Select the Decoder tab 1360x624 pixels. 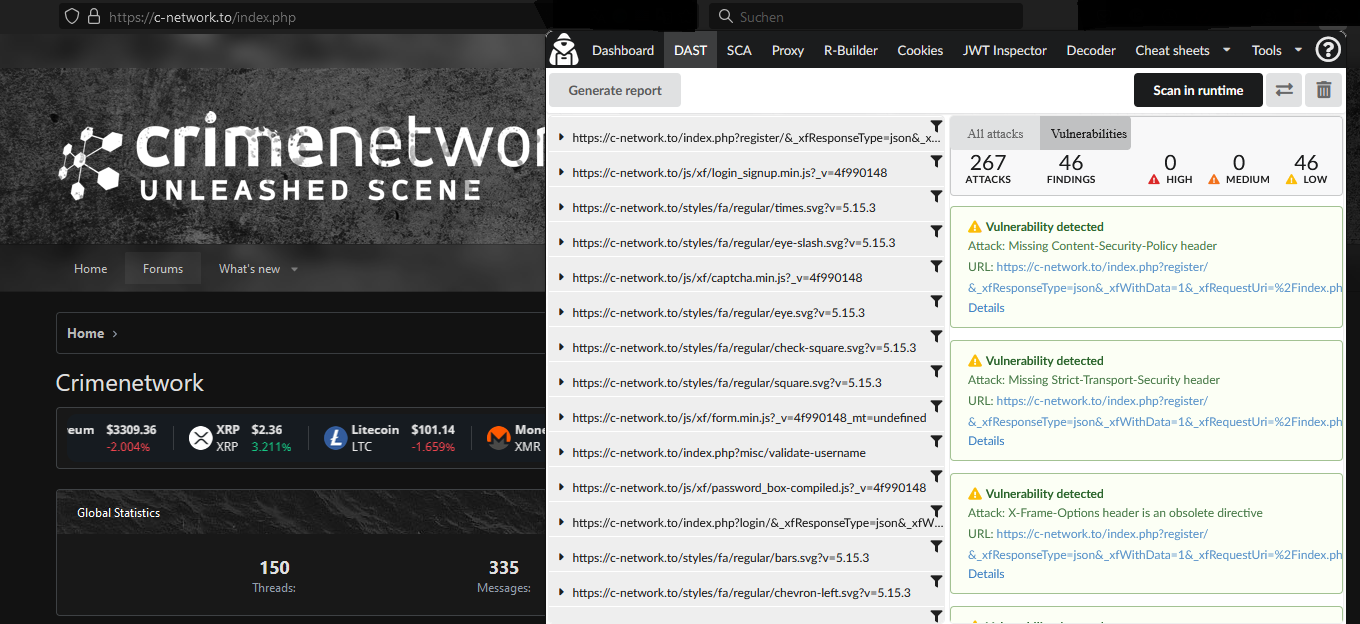[1091, 50]
